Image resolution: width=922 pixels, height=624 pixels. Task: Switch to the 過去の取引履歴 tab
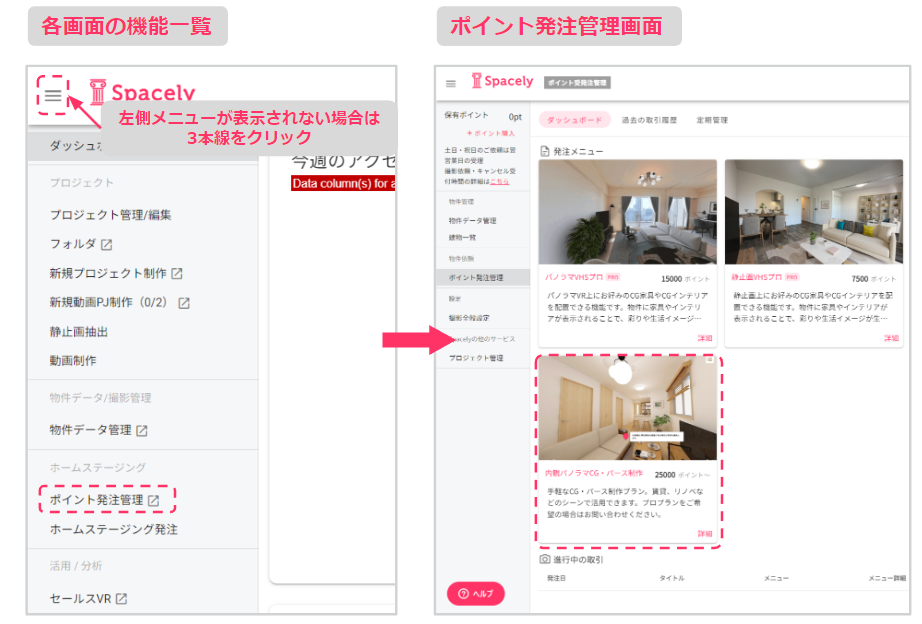(x=649, y=120)
